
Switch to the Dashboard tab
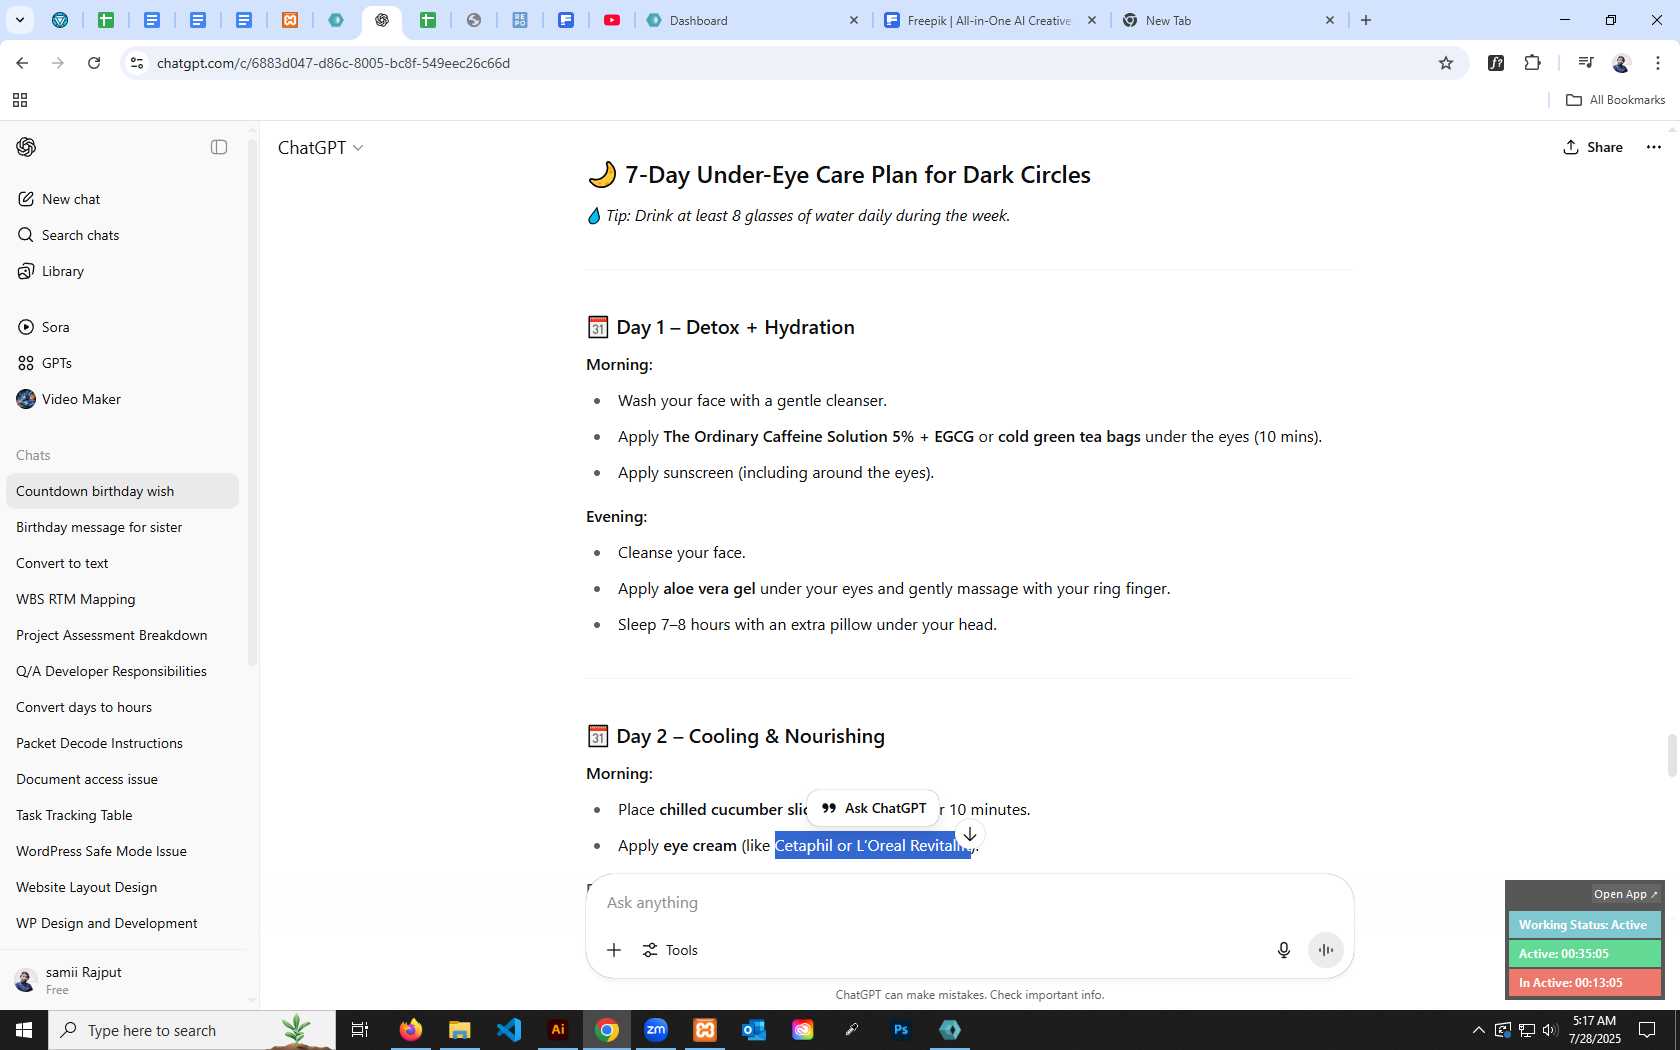click(752, 20)
